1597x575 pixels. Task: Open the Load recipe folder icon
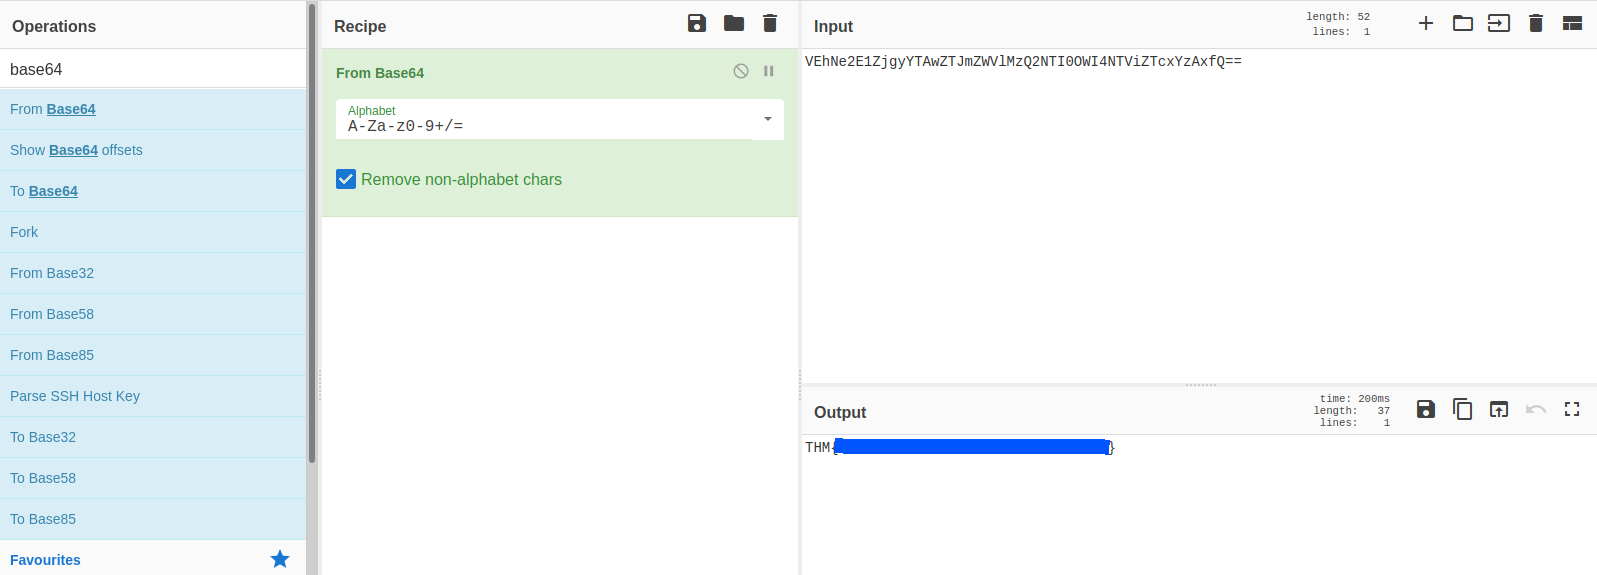pyautogui.click(x=734, y=23)
